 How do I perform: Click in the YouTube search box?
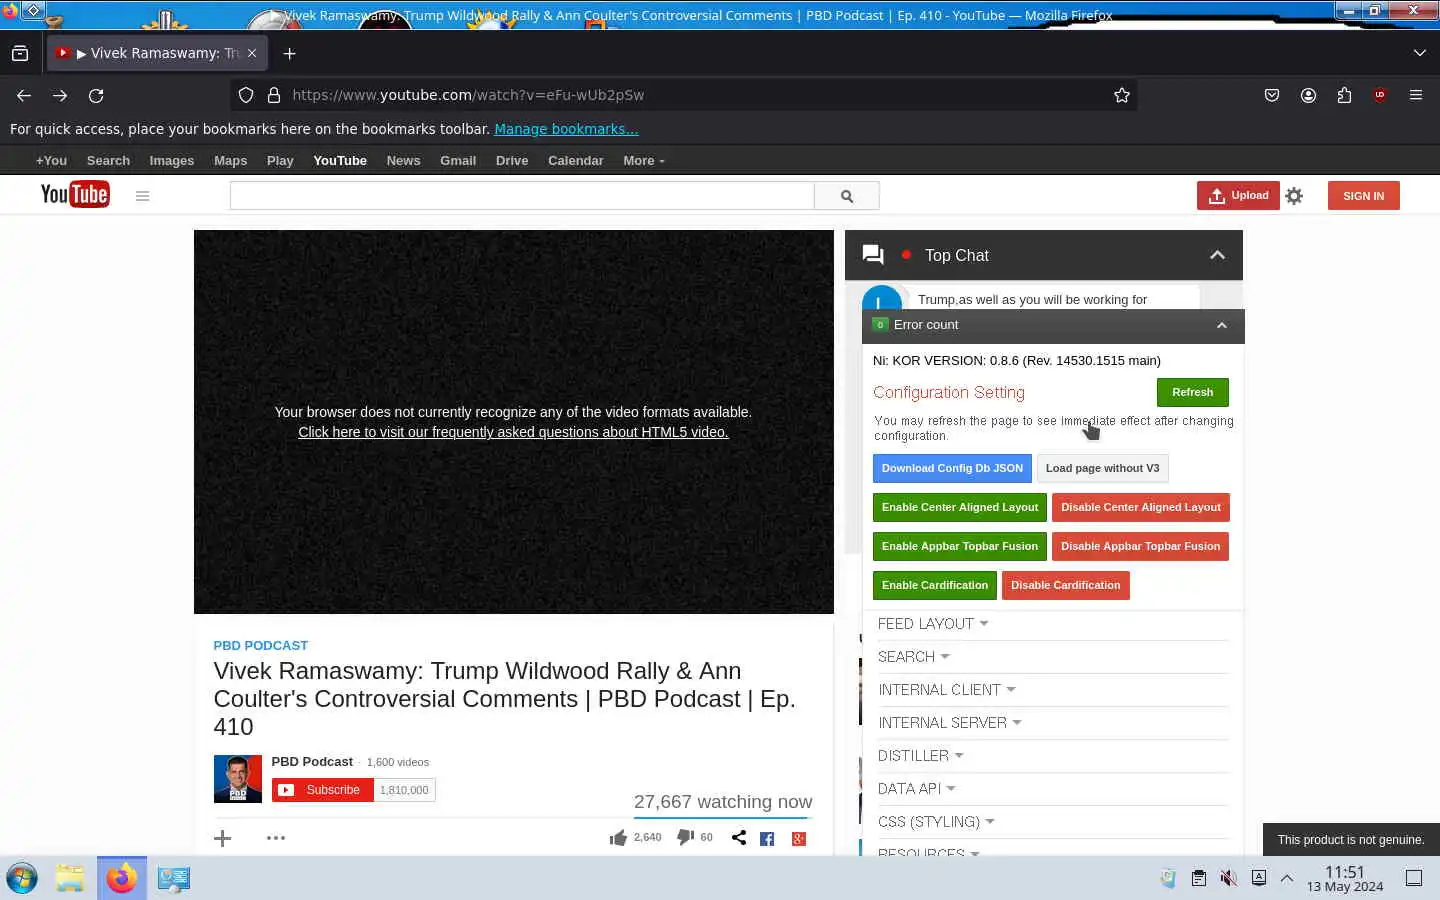(x=522, y=196)
